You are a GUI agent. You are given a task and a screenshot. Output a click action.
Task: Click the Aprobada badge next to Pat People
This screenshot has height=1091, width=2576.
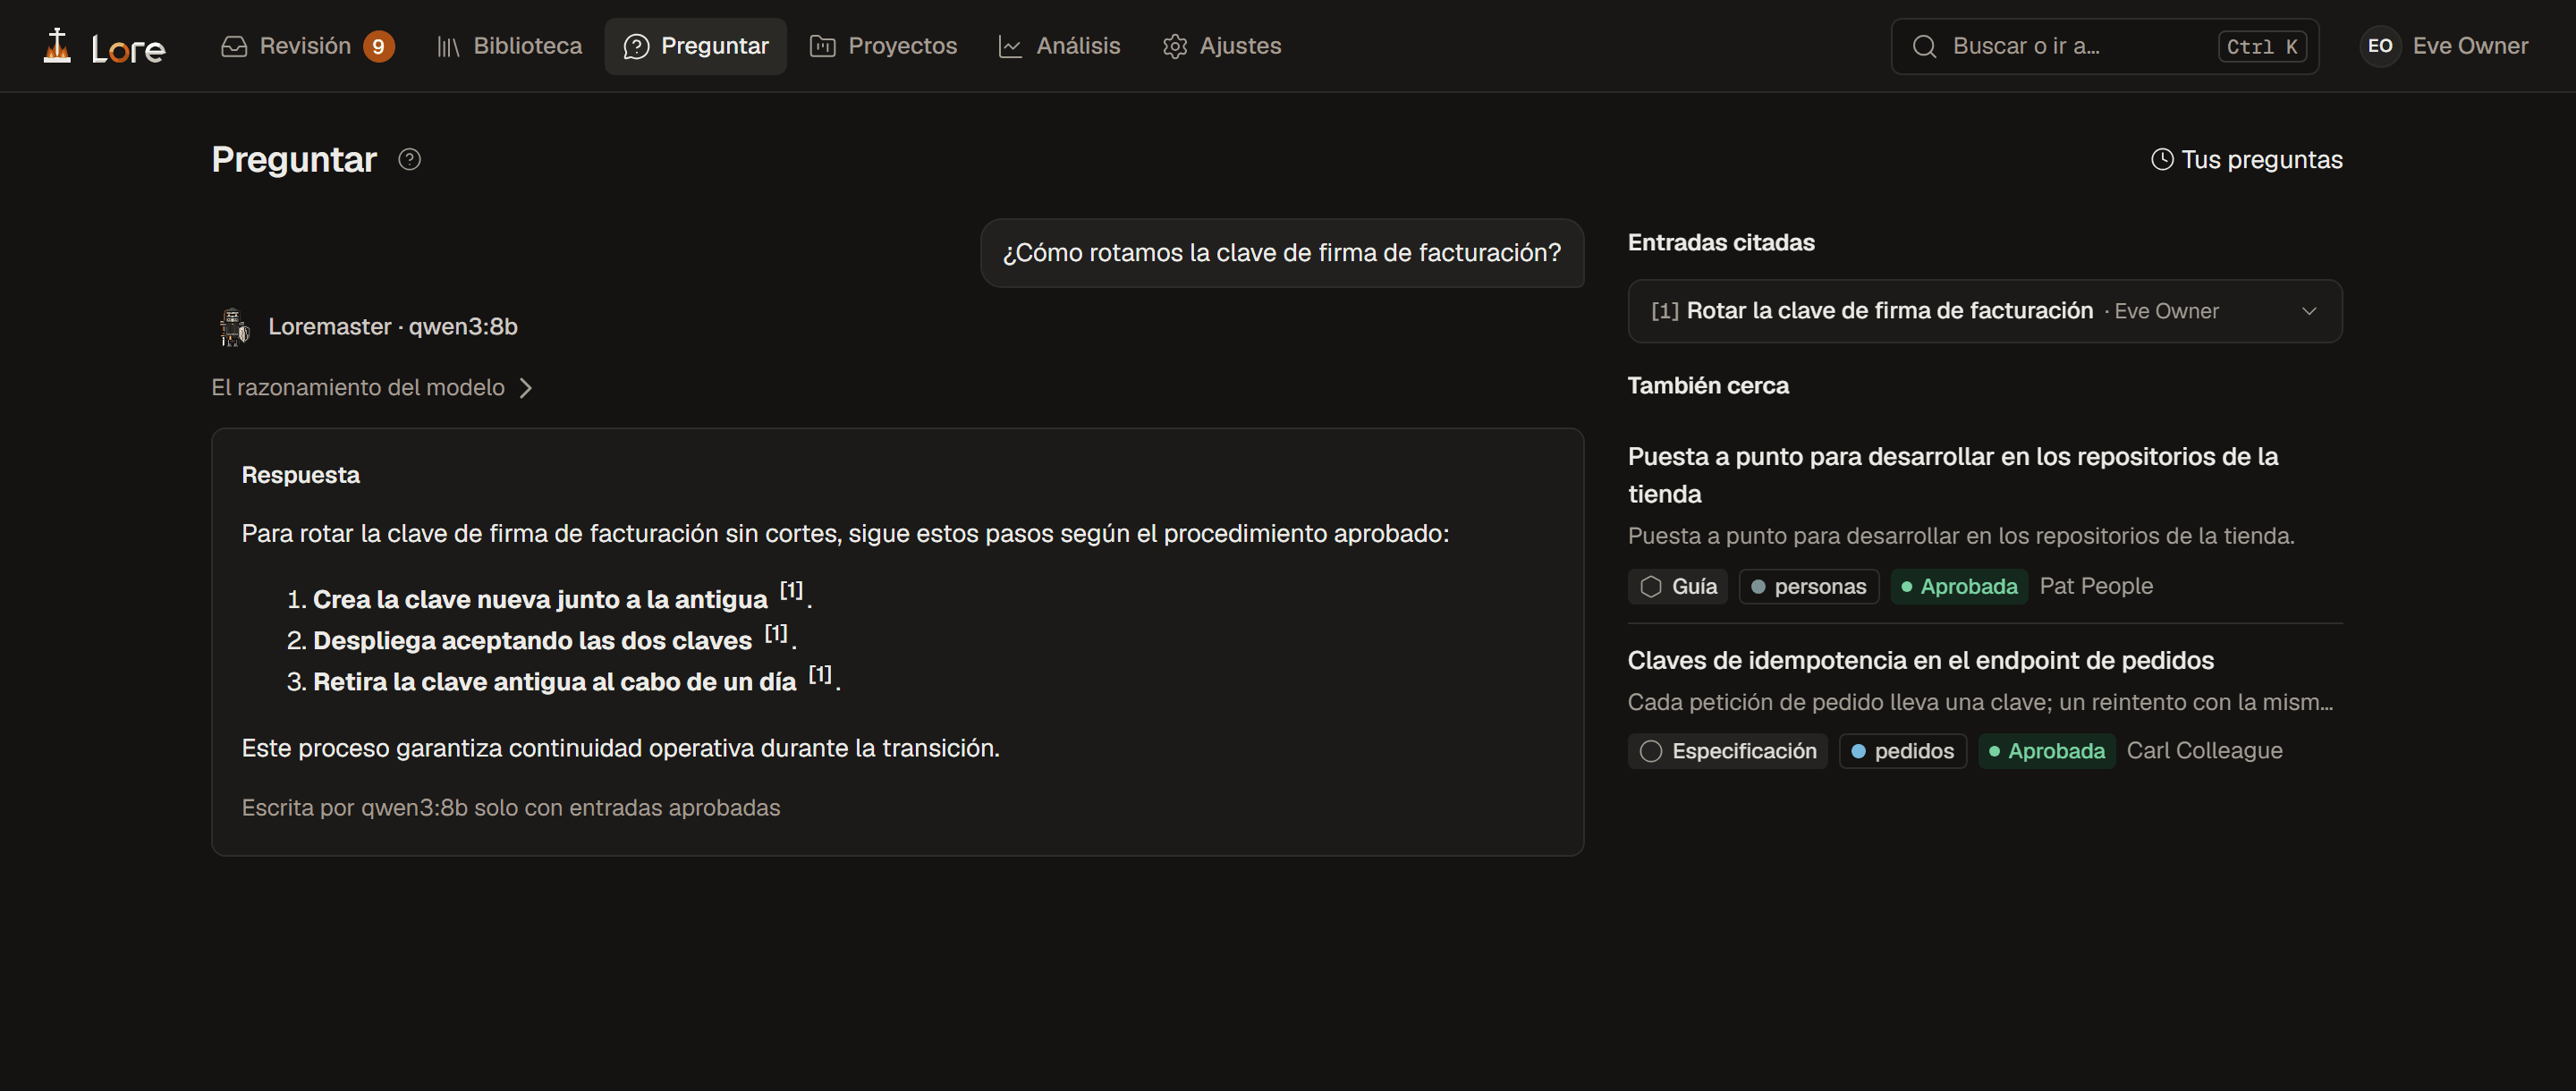coord(1959,586)
